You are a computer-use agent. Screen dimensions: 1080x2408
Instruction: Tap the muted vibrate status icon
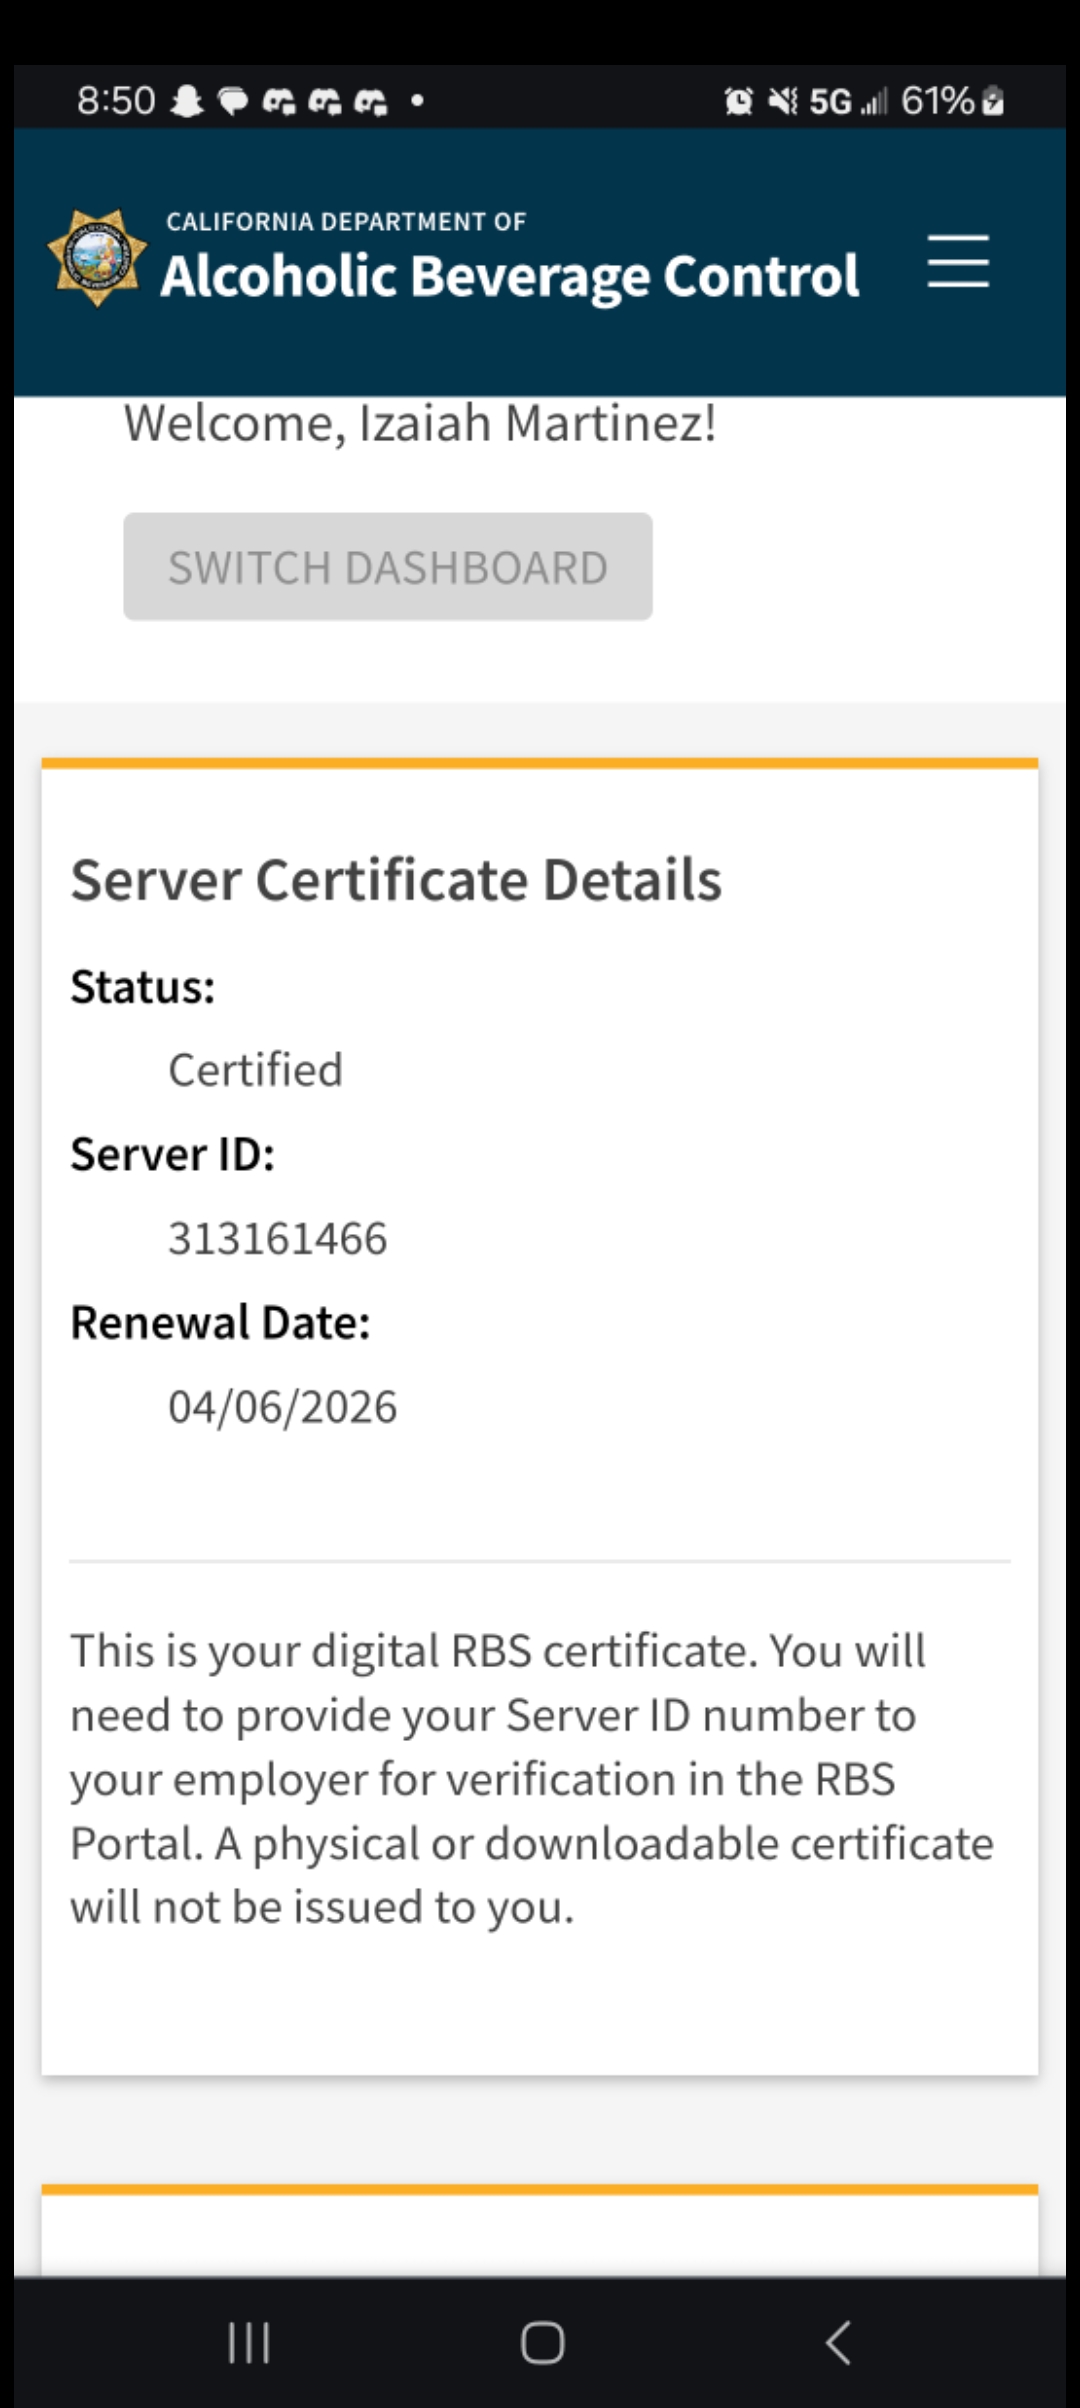[x=783, y=101]
